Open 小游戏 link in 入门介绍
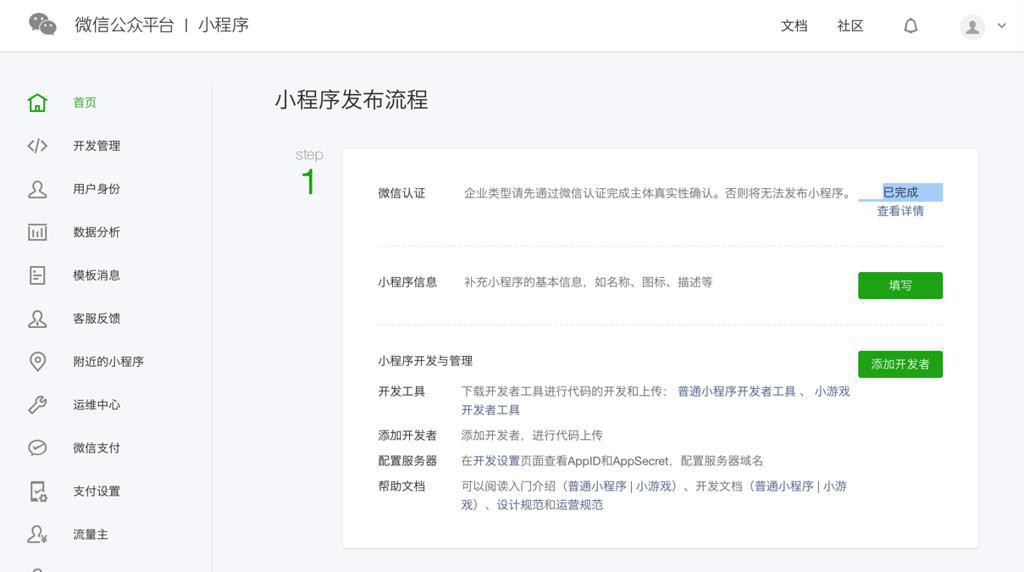Viewport: 1024px width, 572px height. tap(654, 486)
